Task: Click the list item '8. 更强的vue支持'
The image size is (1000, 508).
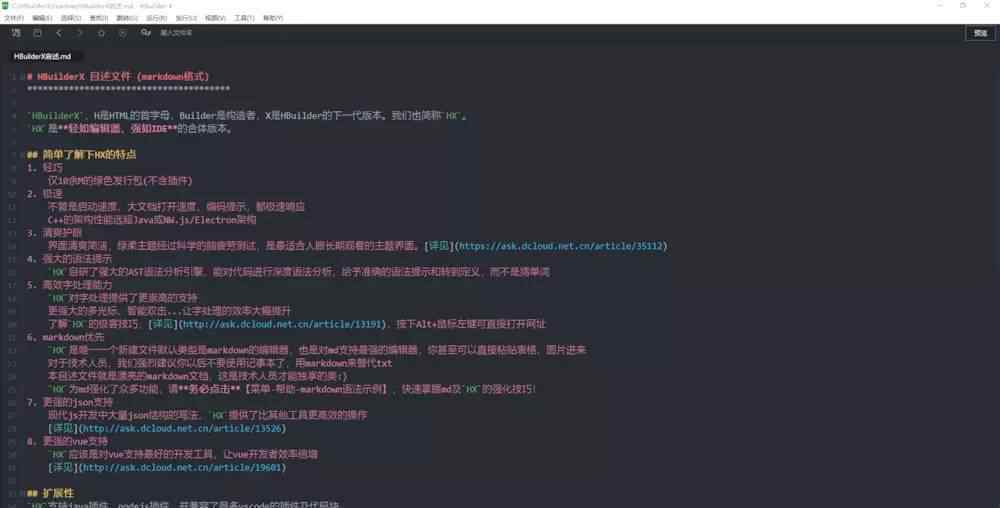Action: coord(67,441)
